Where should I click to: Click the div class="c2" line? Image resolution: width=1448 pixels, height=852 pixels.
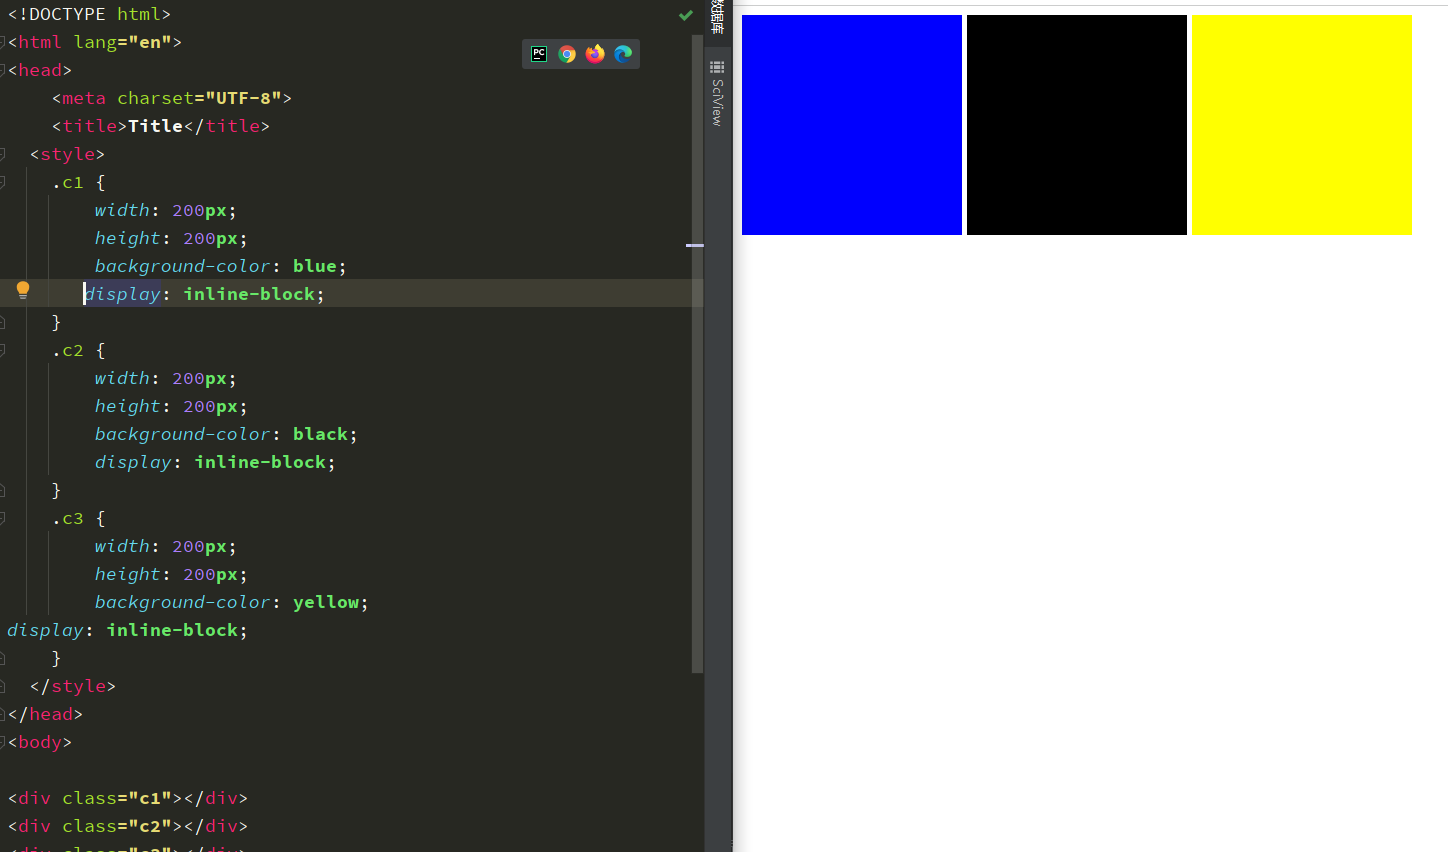[128, 826]
